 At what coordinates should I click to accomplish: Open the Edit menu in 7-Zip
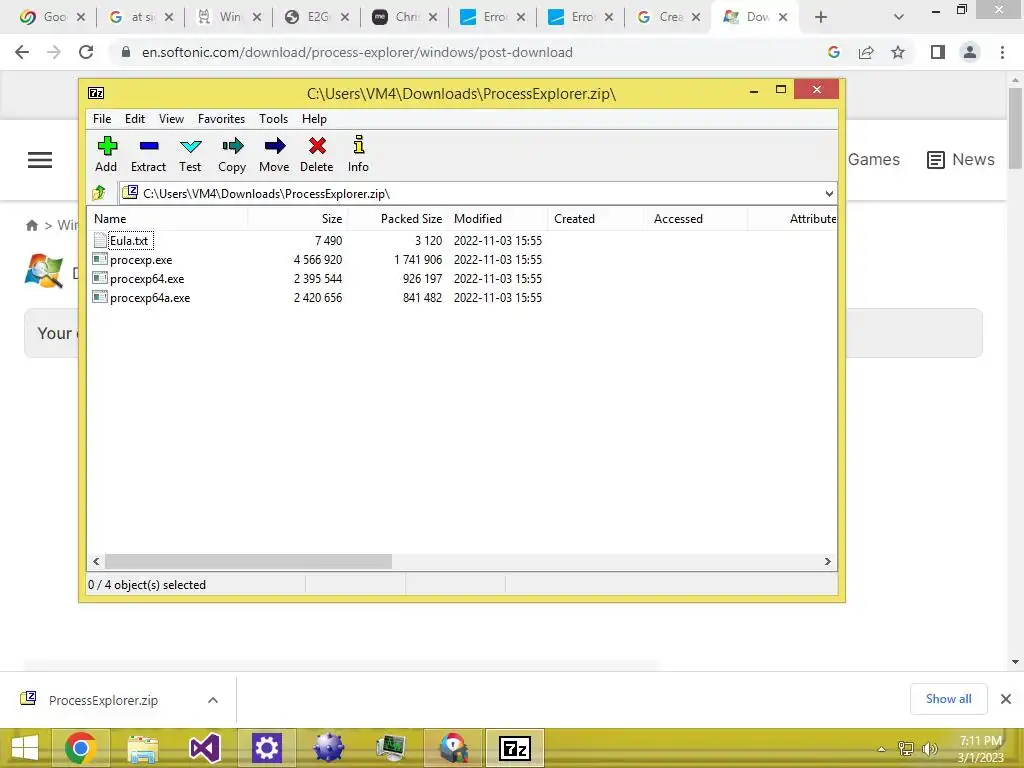(135, 119)
